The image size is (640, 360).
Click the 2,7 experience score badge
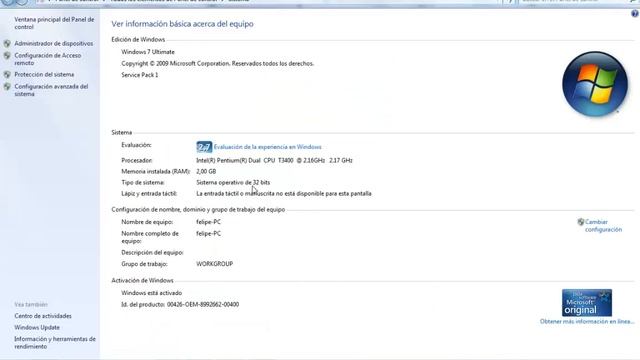coord(204,147)
